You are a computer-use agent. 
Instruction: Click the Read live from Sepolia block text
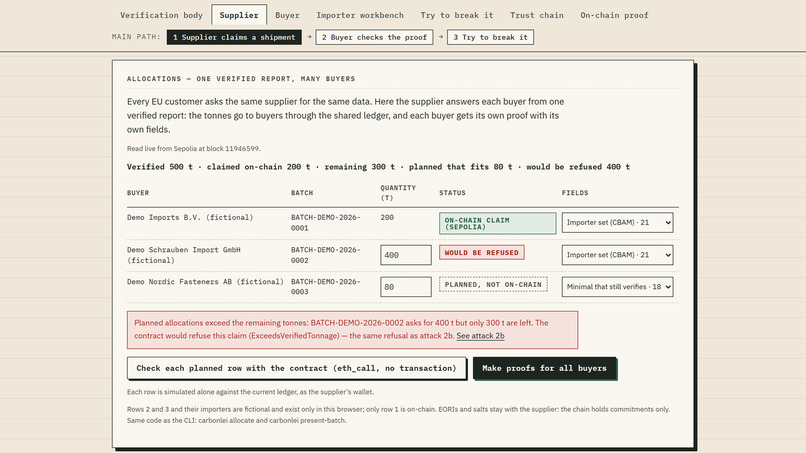194,149
